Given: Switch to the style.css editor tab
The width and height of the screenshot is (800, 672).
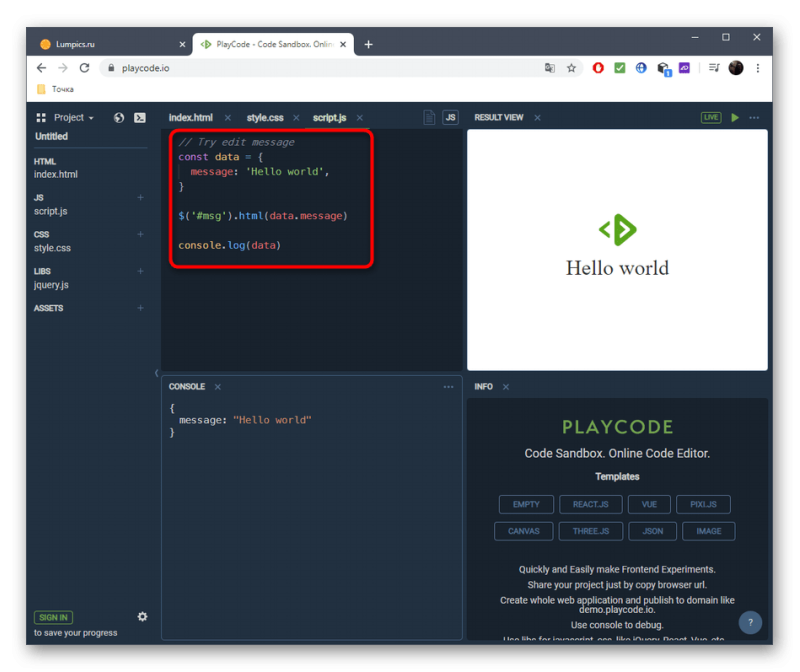Looking at the screenshot, I should 265,118.
